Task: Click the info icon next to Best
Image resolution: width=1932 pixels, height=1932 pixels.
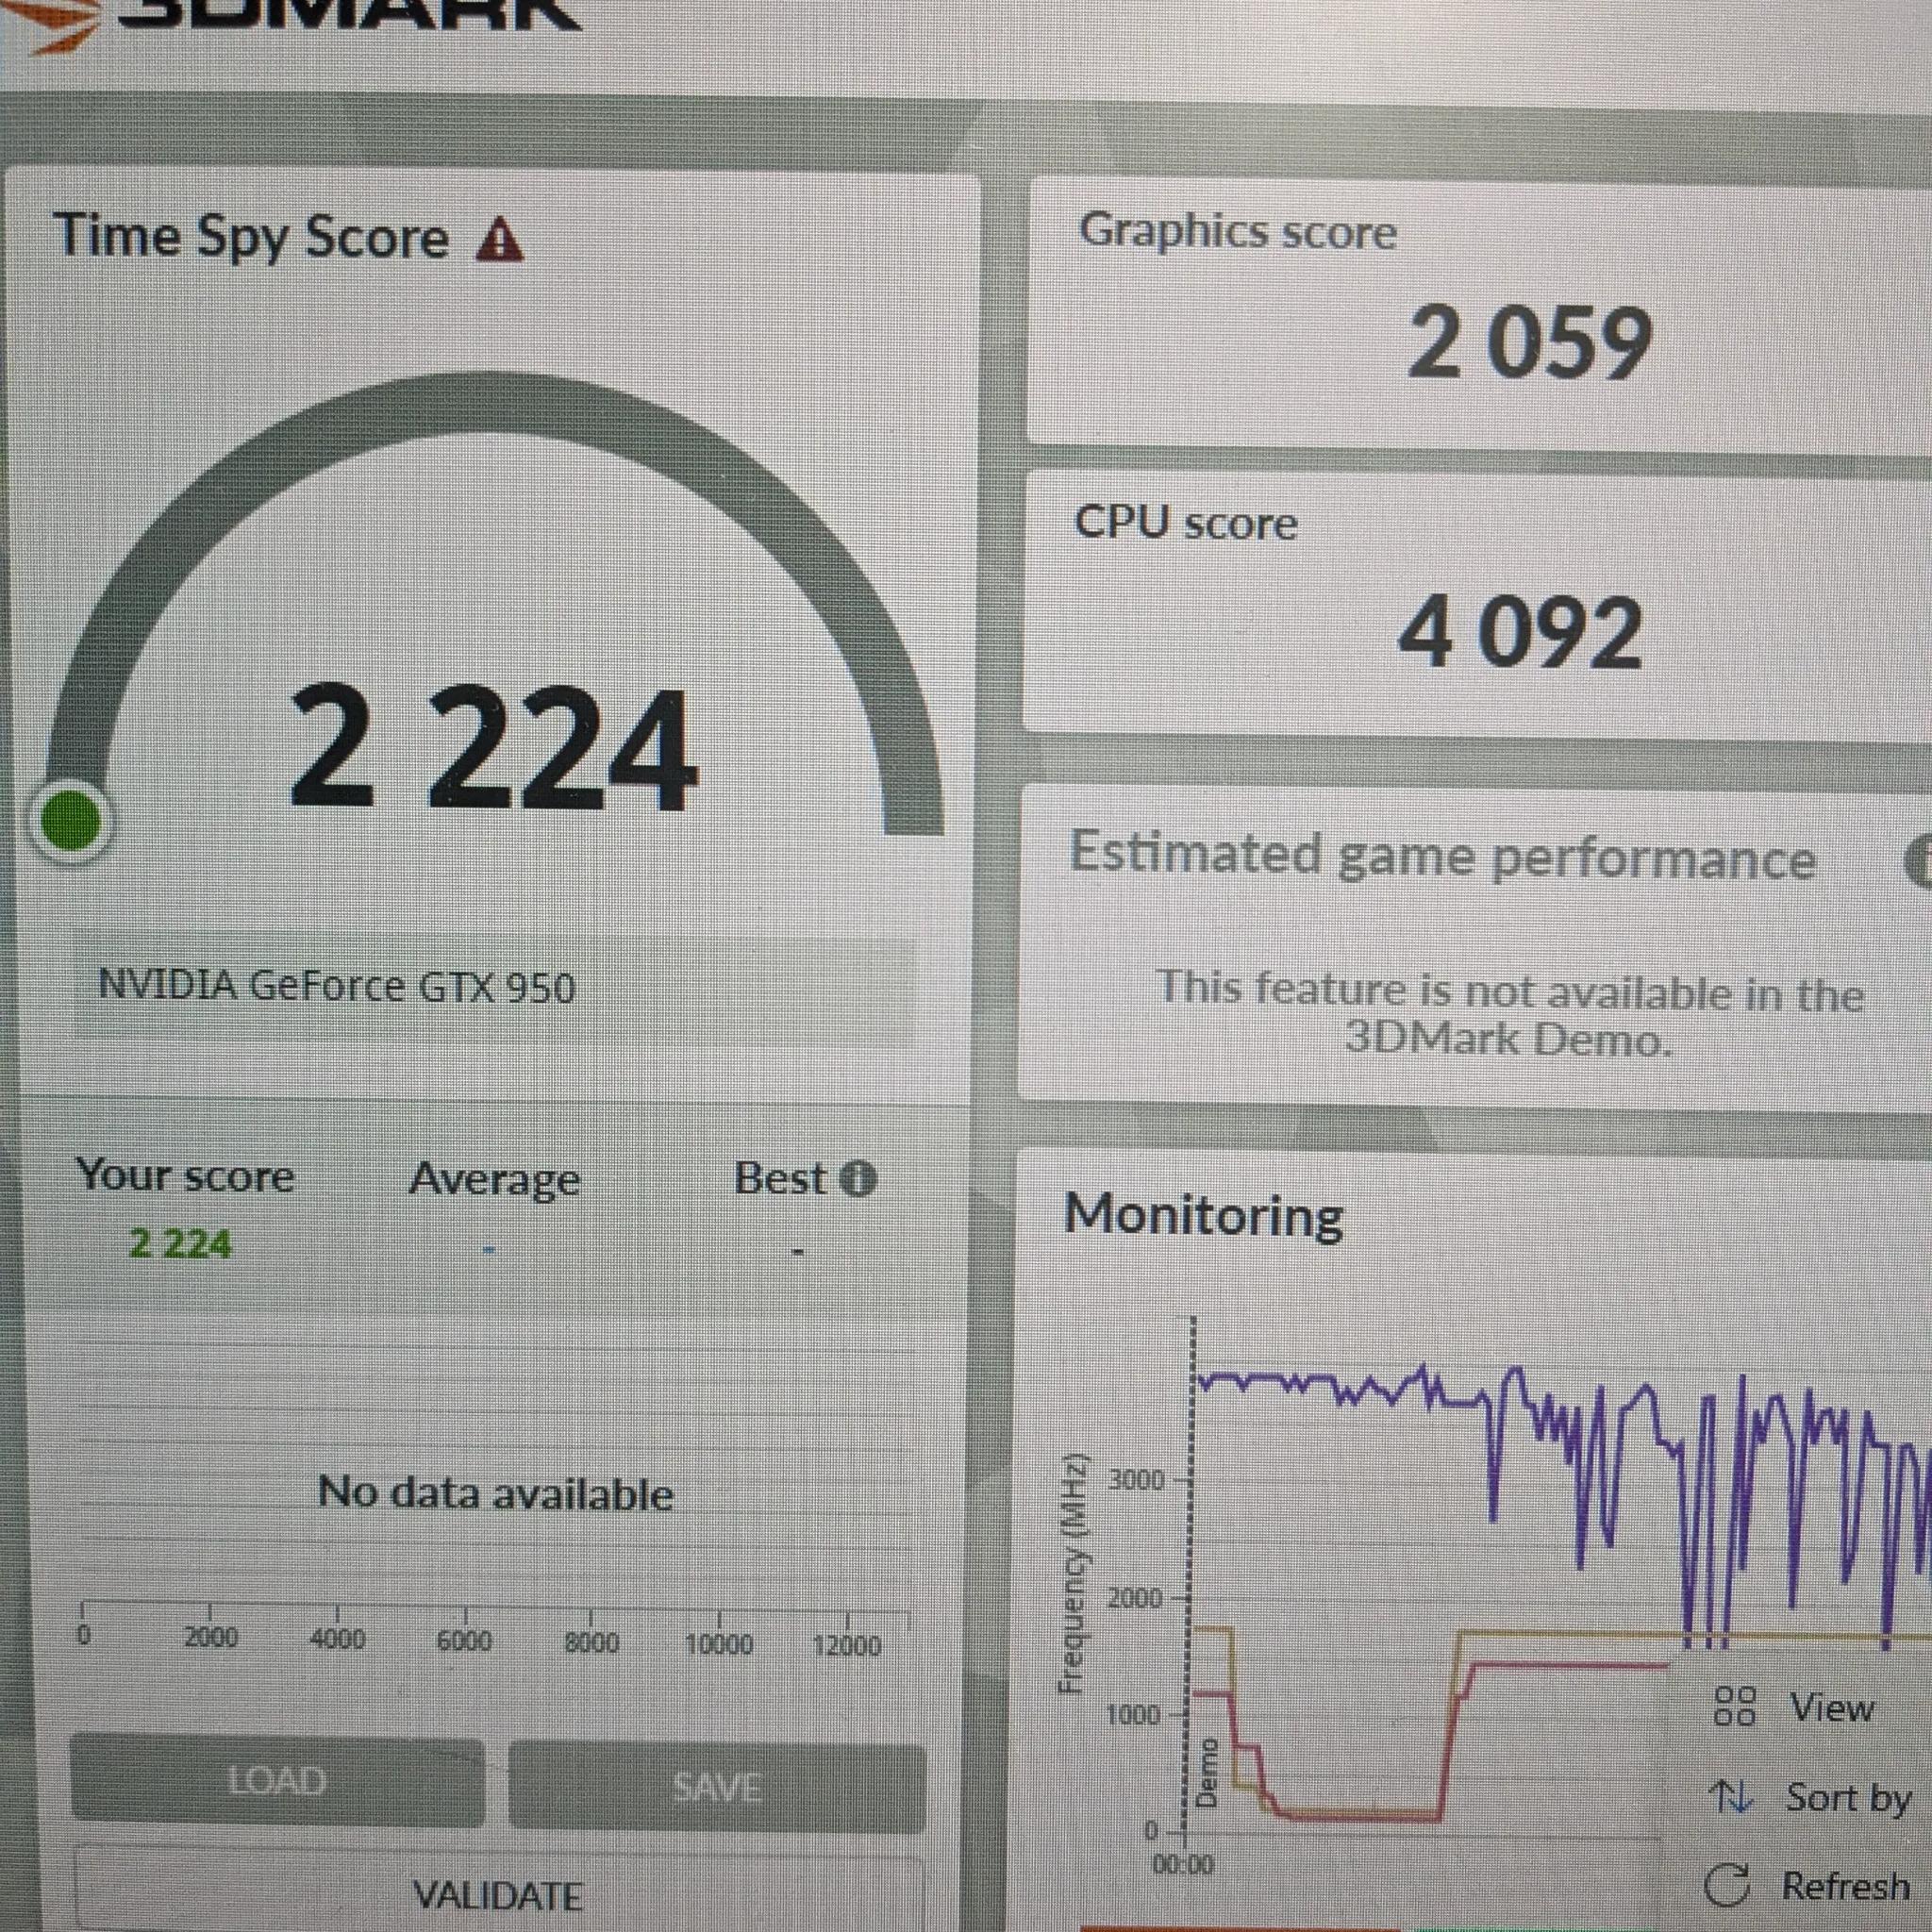Action: 858,1179
